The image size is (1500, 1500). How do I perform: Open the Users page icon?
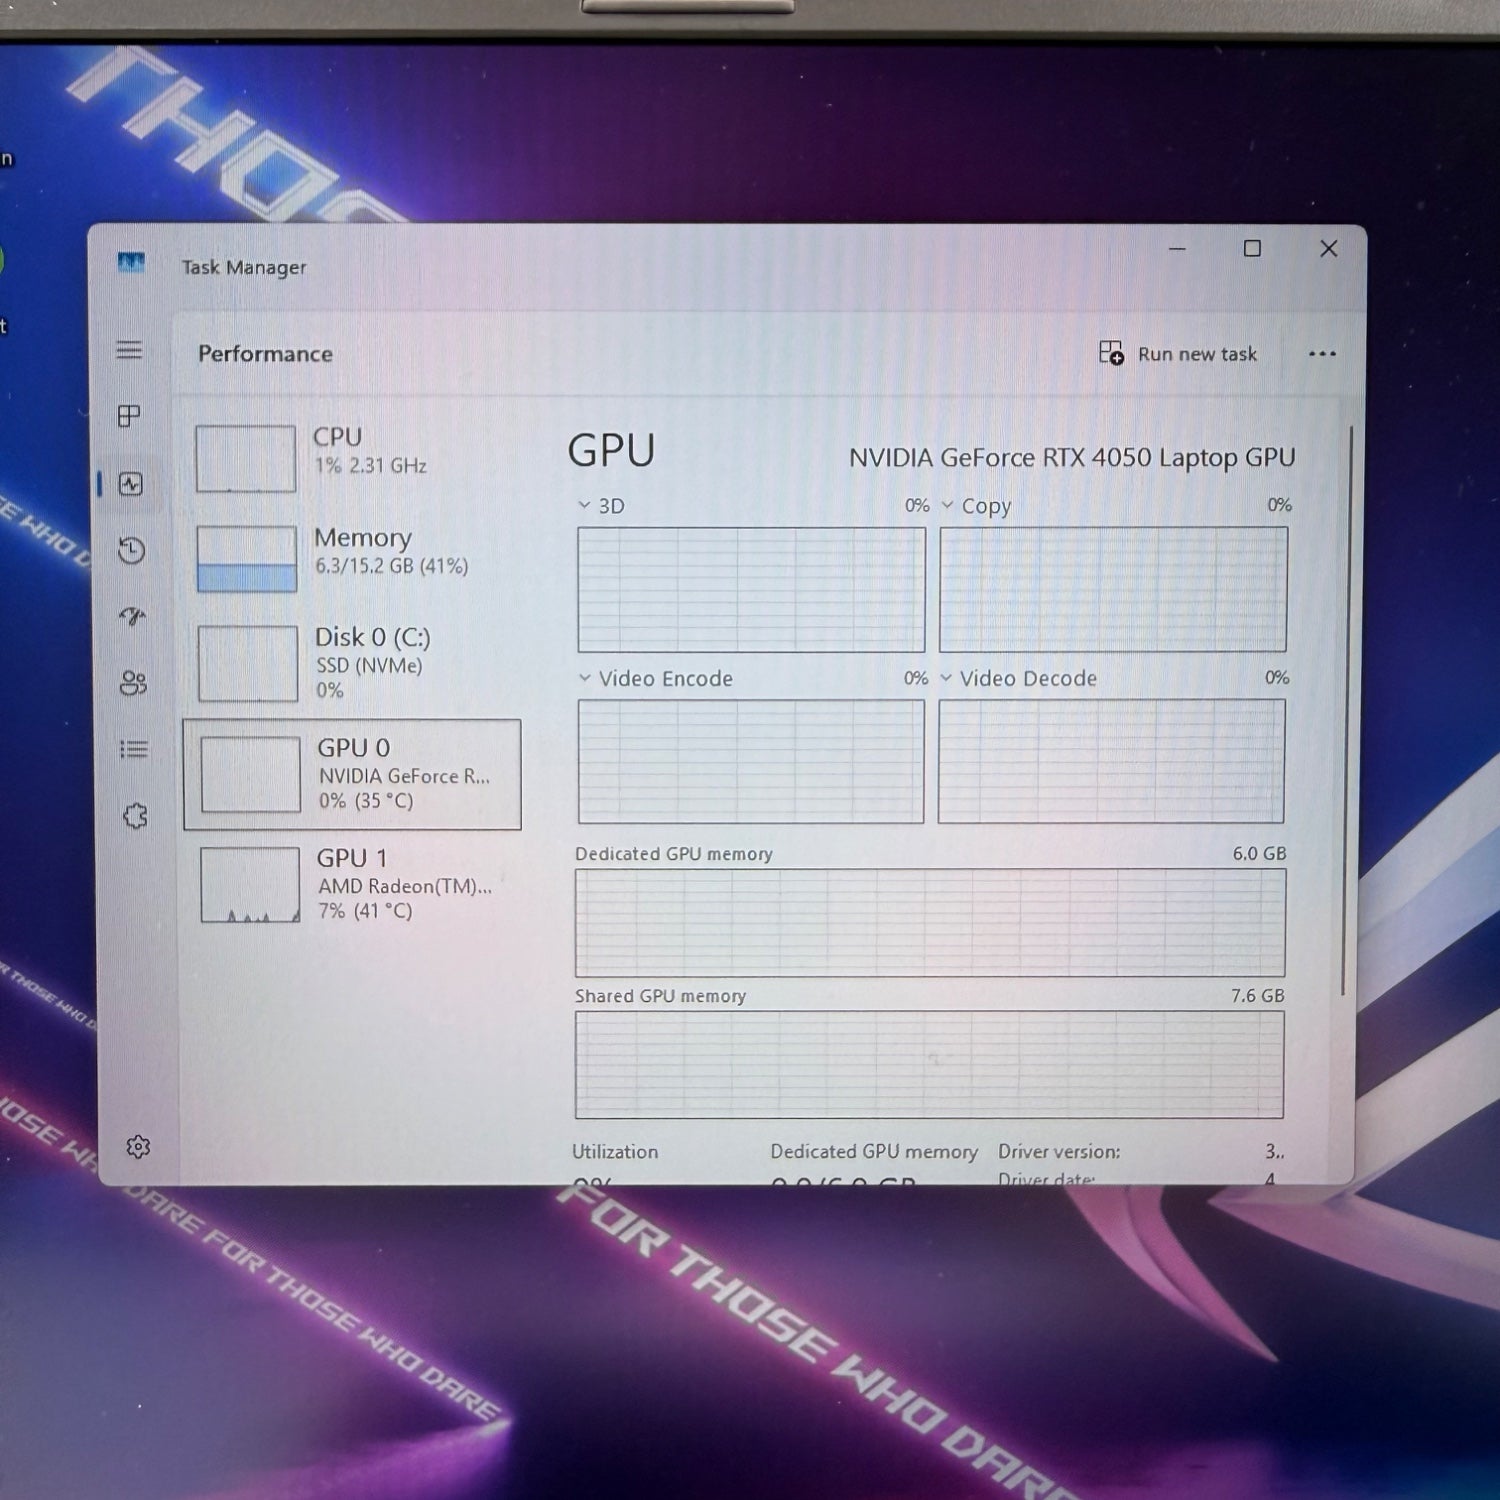(x=133, y=683)
